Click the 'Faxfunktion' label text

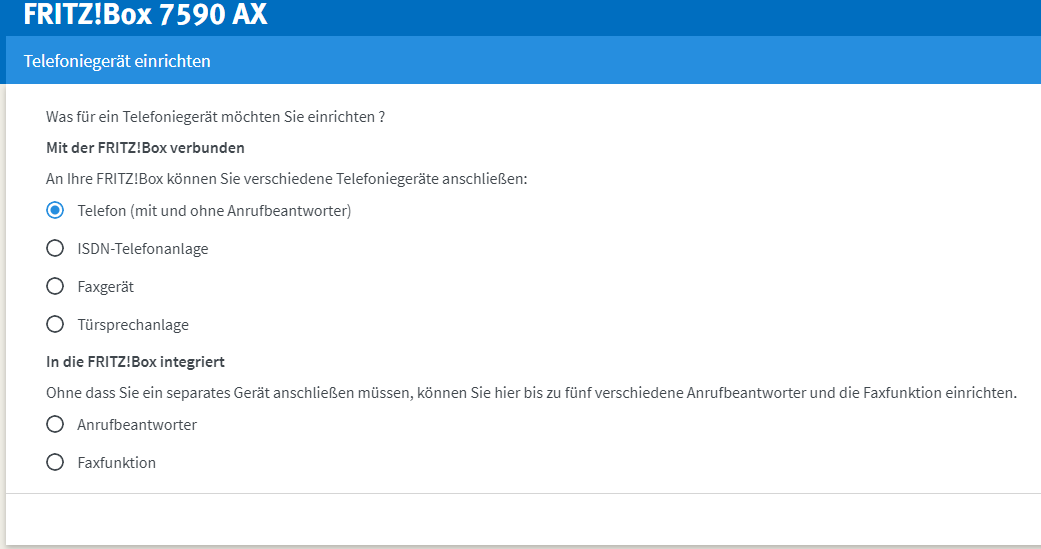pyautogui.click(x=116, y=463)
